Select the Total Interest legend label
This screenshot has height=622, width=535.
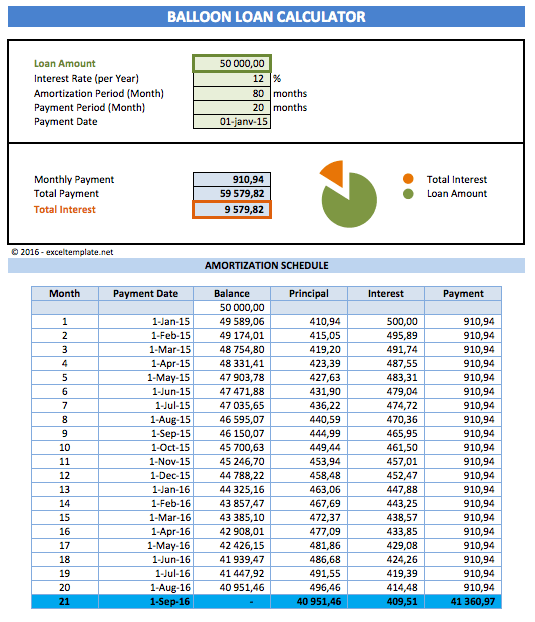[457, 179]
